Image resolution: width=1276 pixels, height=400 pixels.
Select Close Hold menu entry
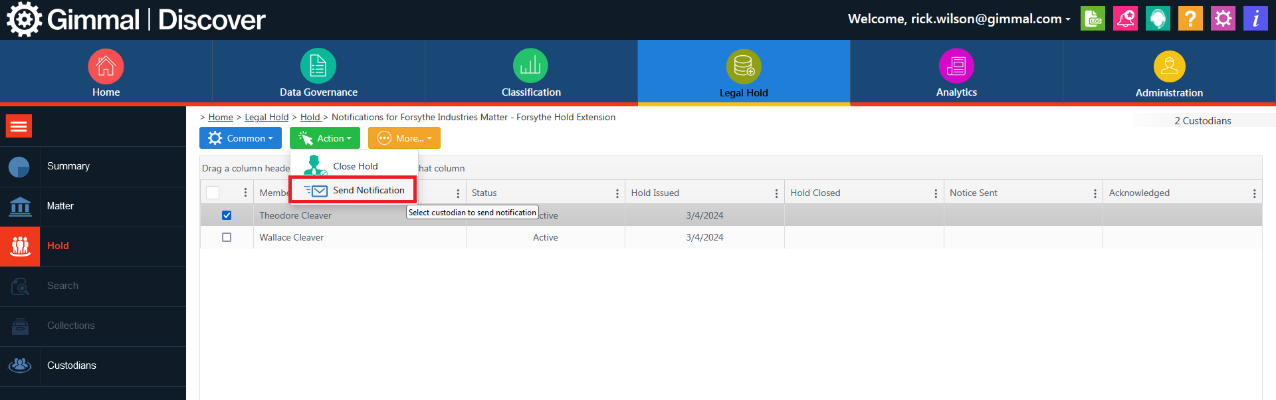click(x=355, y=166)
